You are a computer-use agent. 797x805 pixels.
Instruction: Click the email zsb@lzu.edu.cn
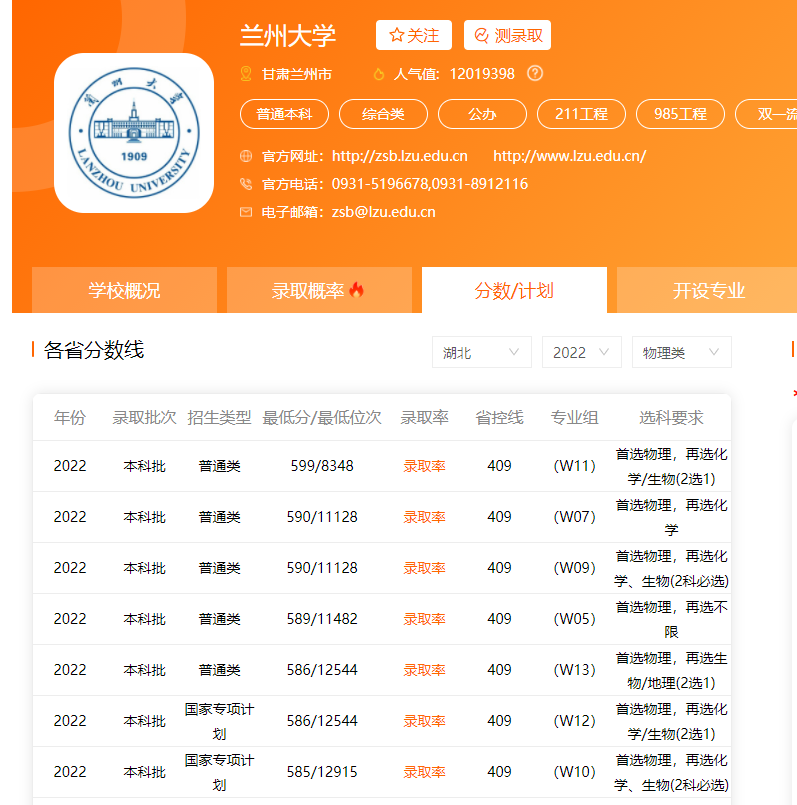click(384, 212)
